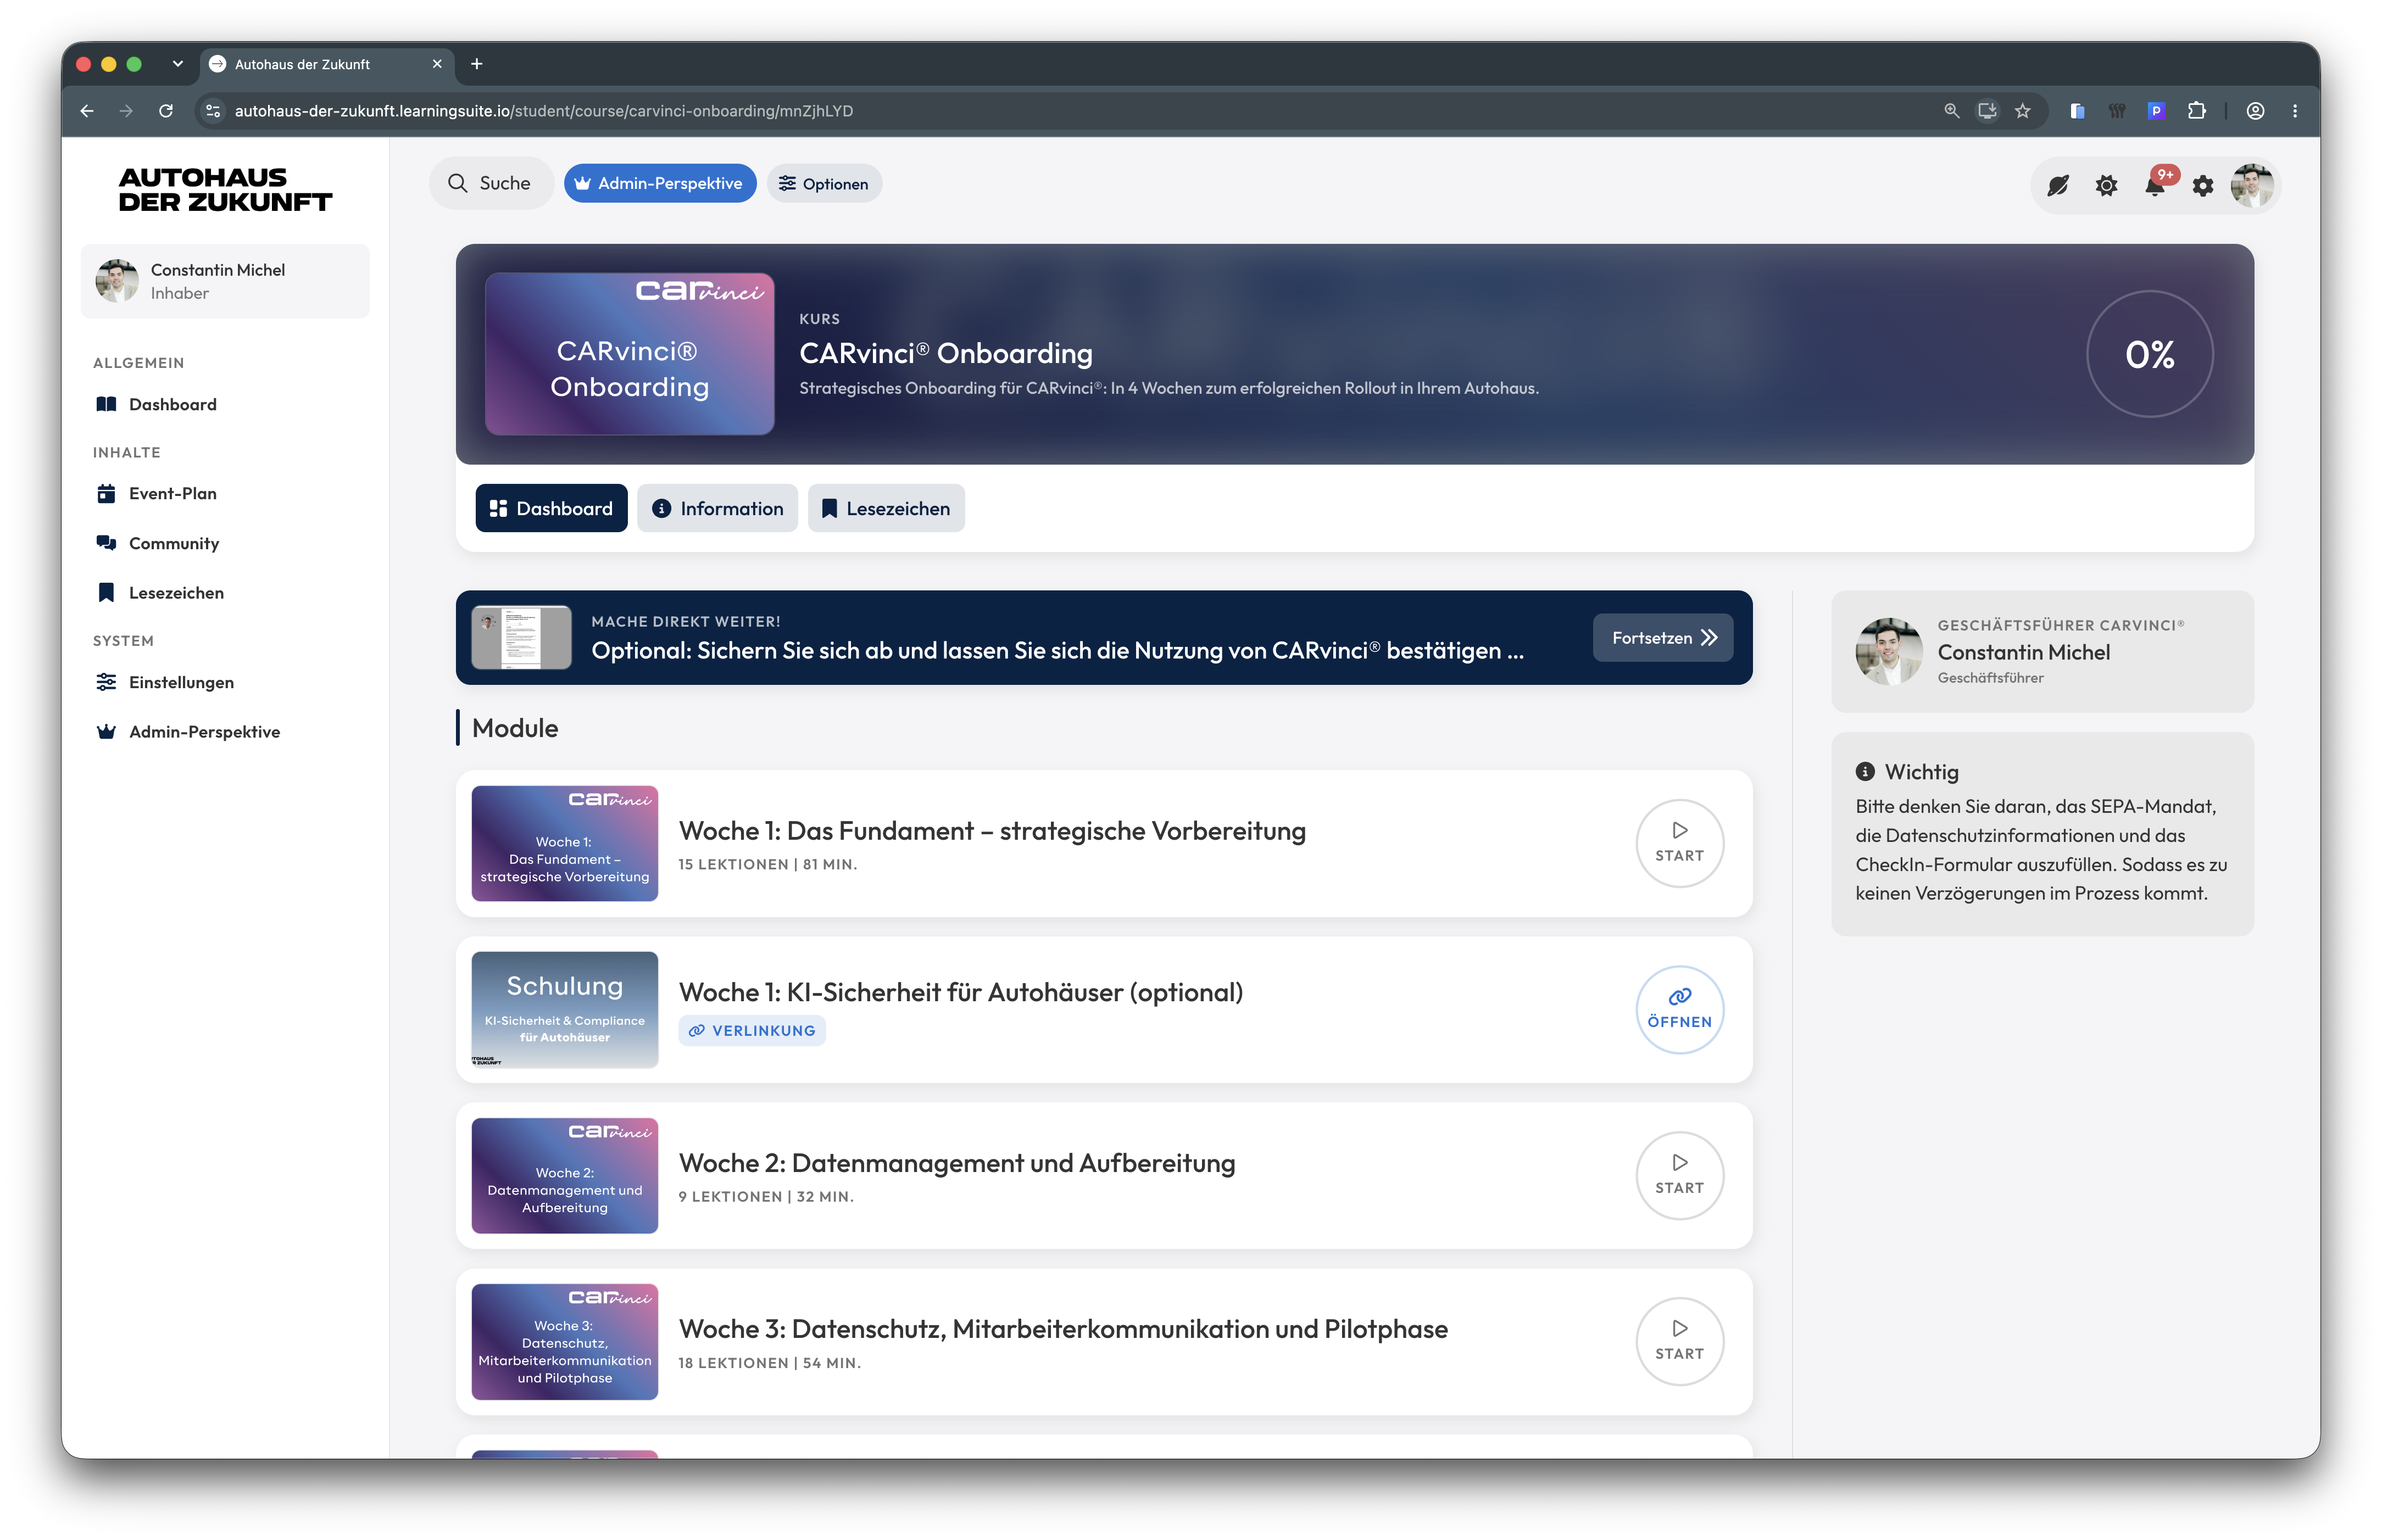
Task: Click Woche 2 Datenmanagement thumbnail
Action: tap(564, 1175)
